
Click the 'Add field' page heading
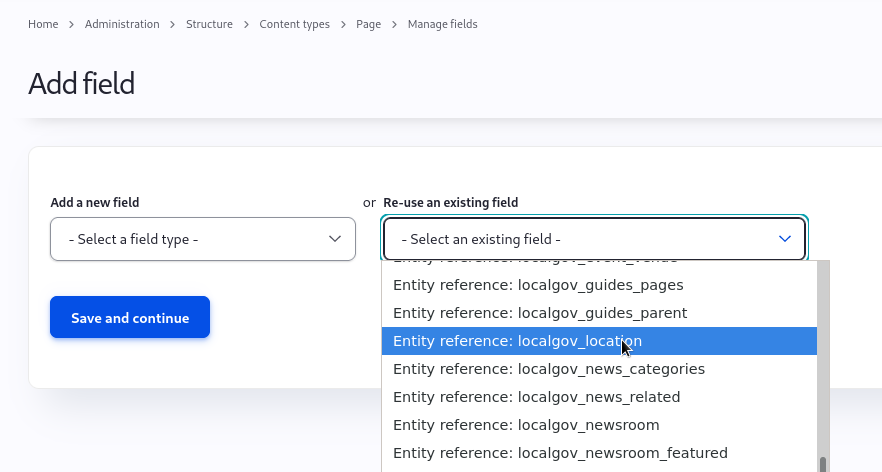(82, 84)
